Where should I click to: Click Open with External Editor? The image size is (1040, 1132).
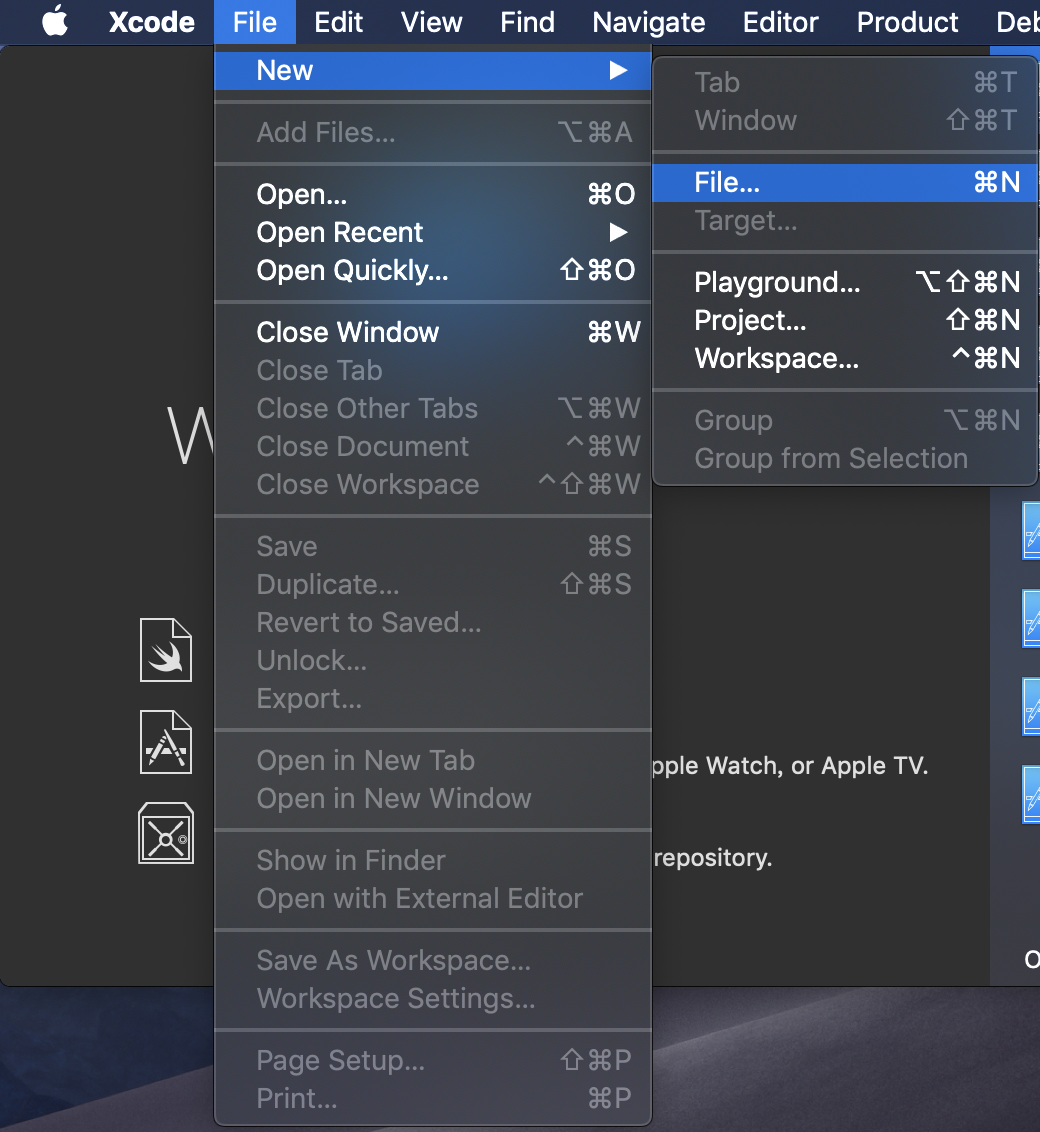(433, 900)
